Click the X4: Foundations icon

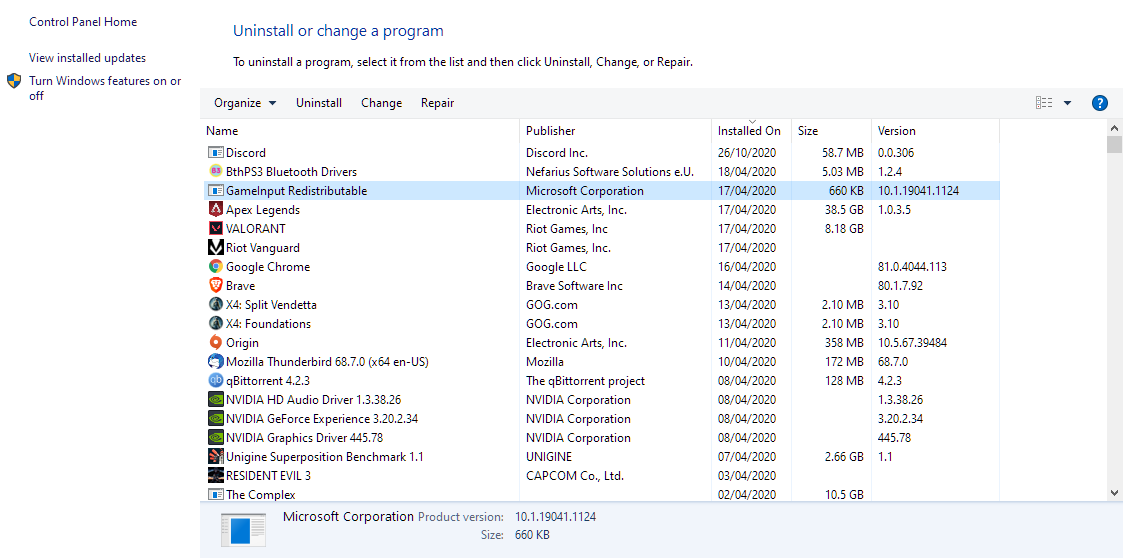(216, 324)
